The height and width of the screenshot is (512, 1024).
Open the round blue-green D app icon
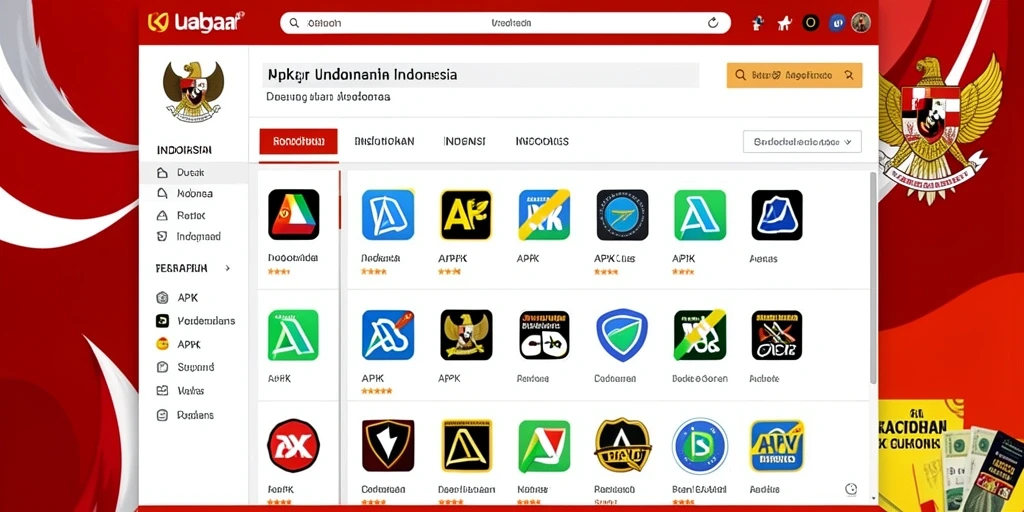pos(700,445)
